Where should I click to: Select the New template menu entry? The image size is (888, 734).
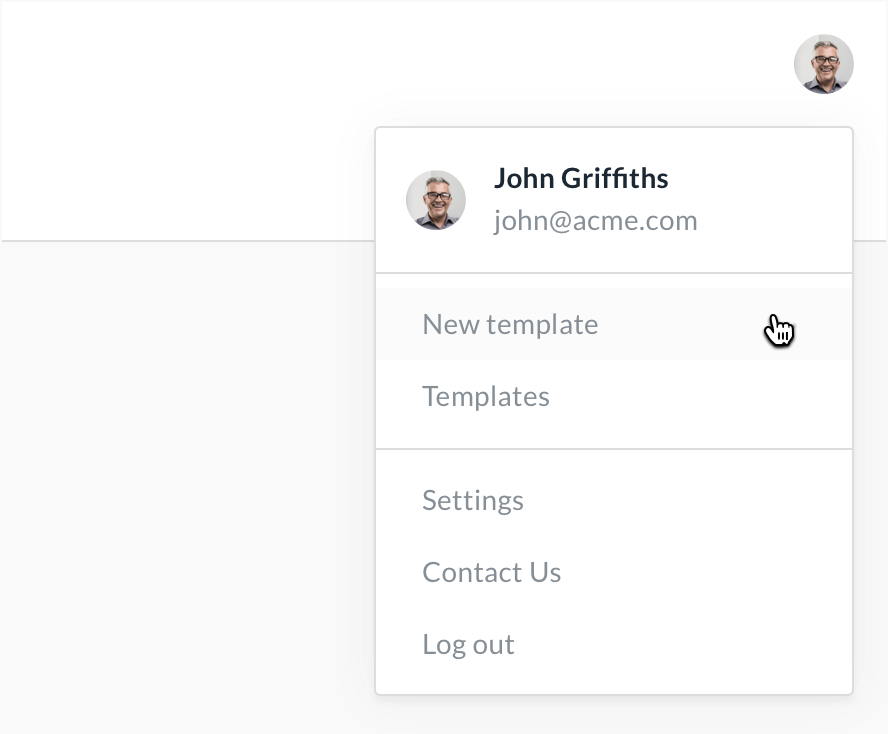(x=614, y=324)
